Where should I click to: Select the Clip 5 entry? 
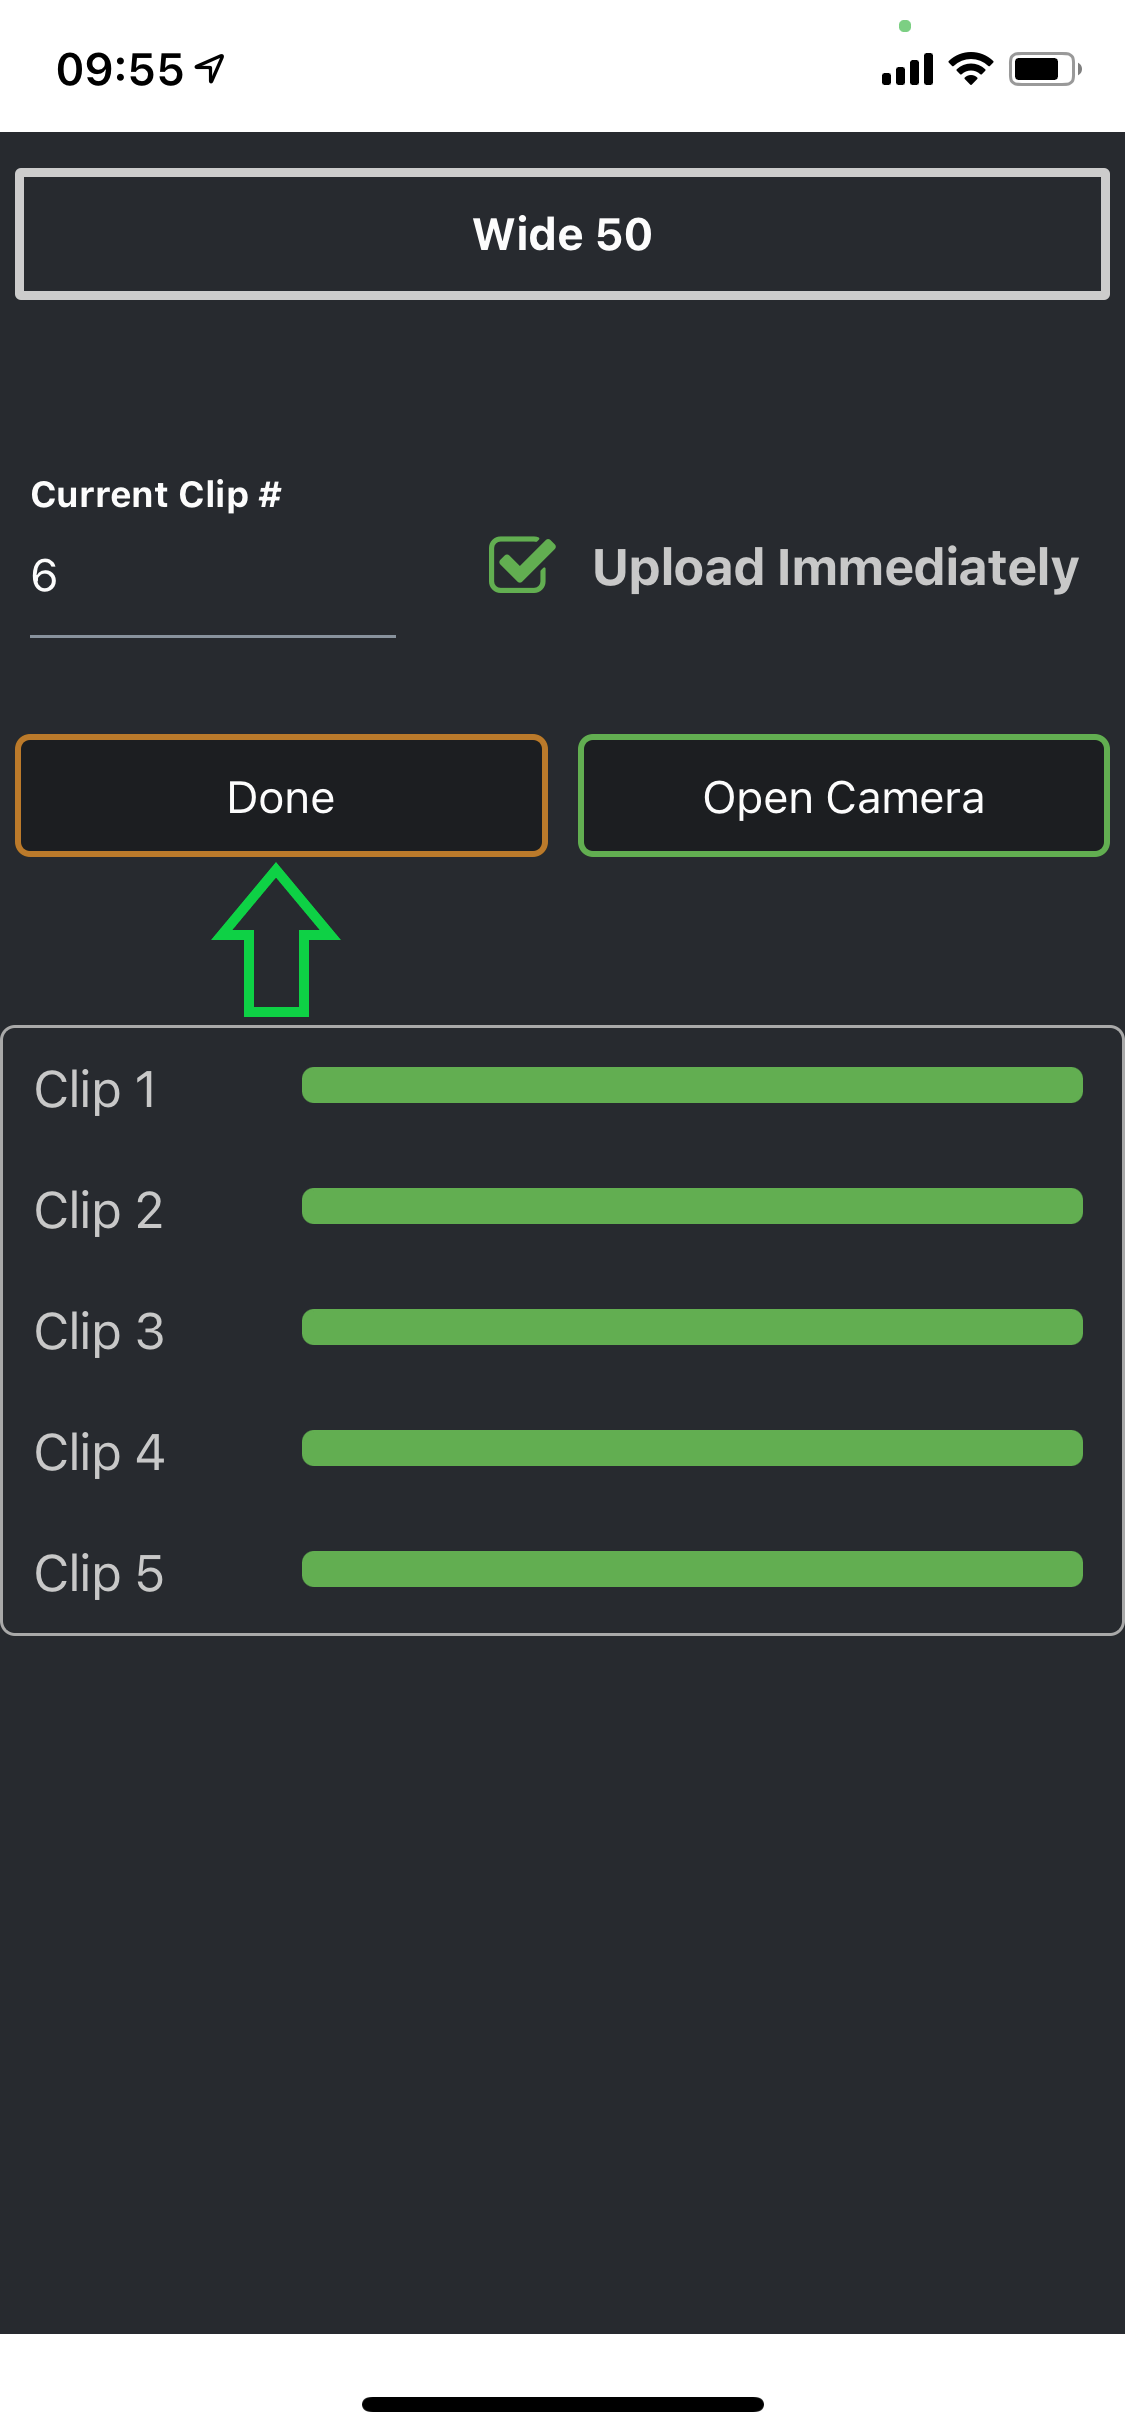click(98, 1573)
